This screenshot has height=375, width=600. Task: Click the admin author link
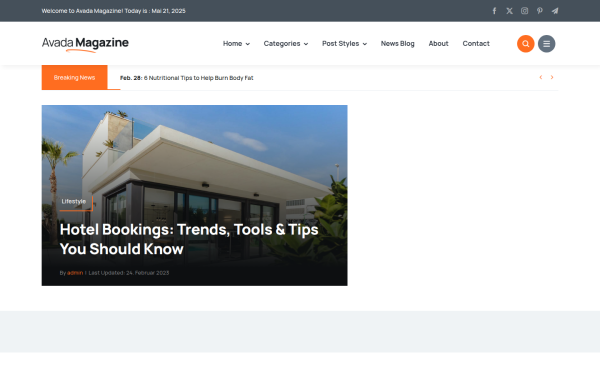pyautogui.click(x=75, y=273)
